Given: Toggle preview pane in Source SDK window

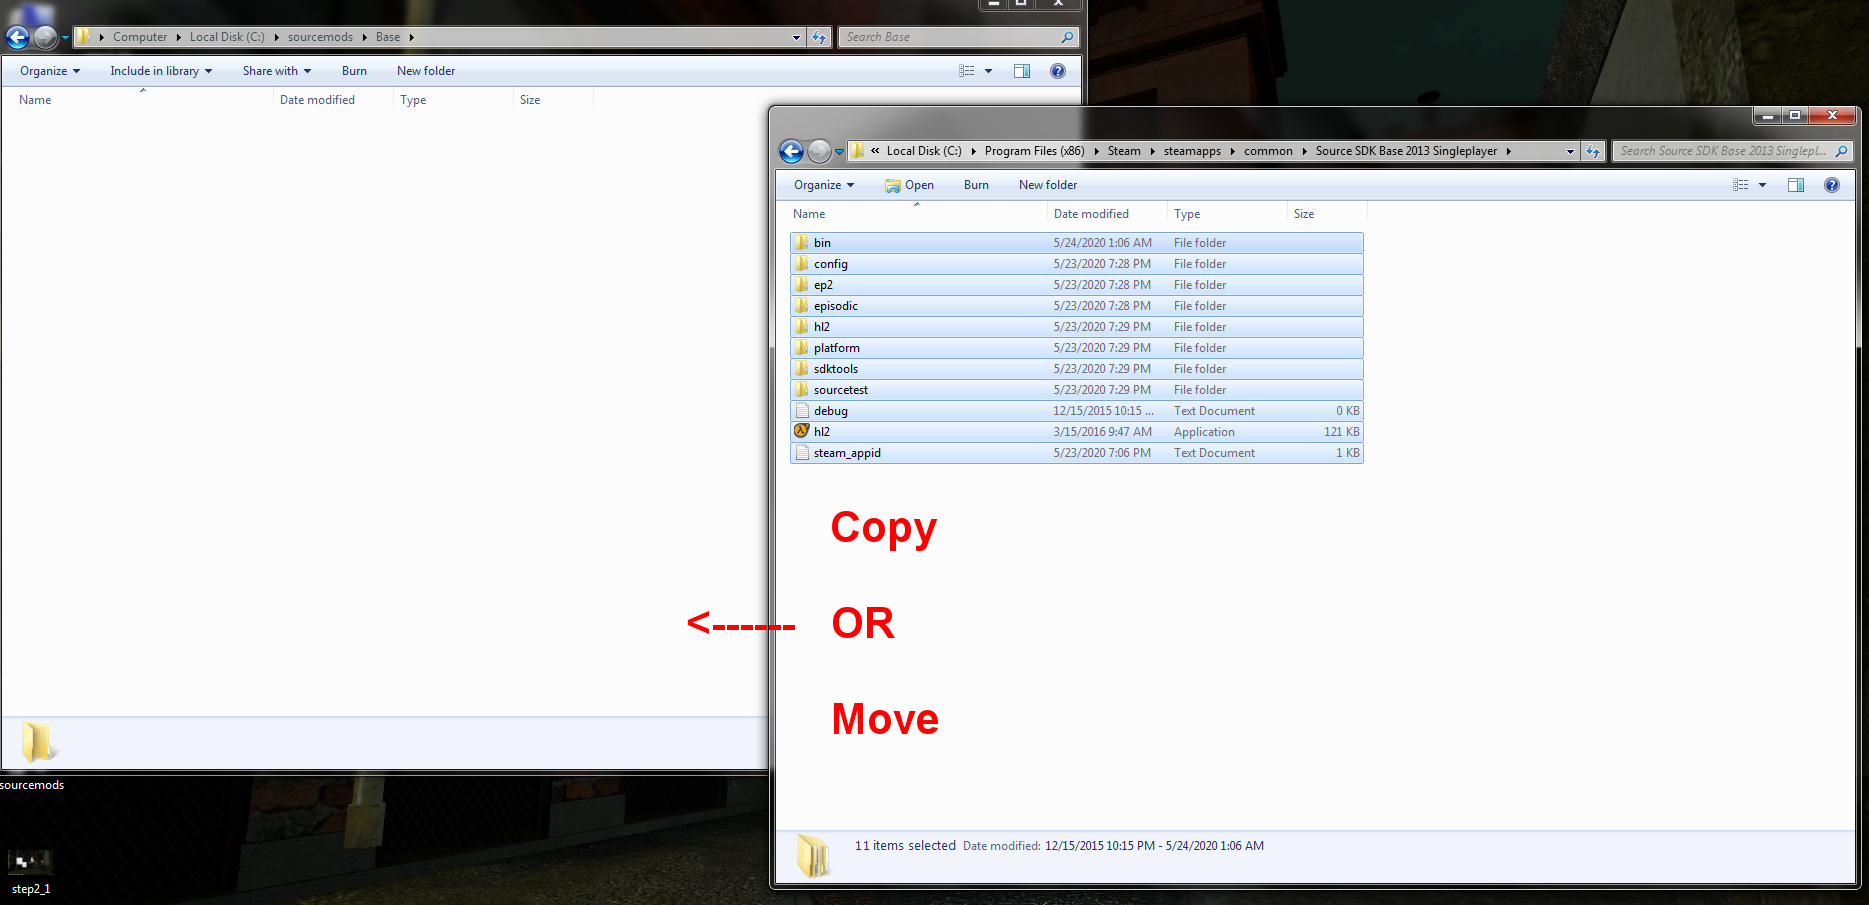Looking at the screenshot, I should (1796, 185).
